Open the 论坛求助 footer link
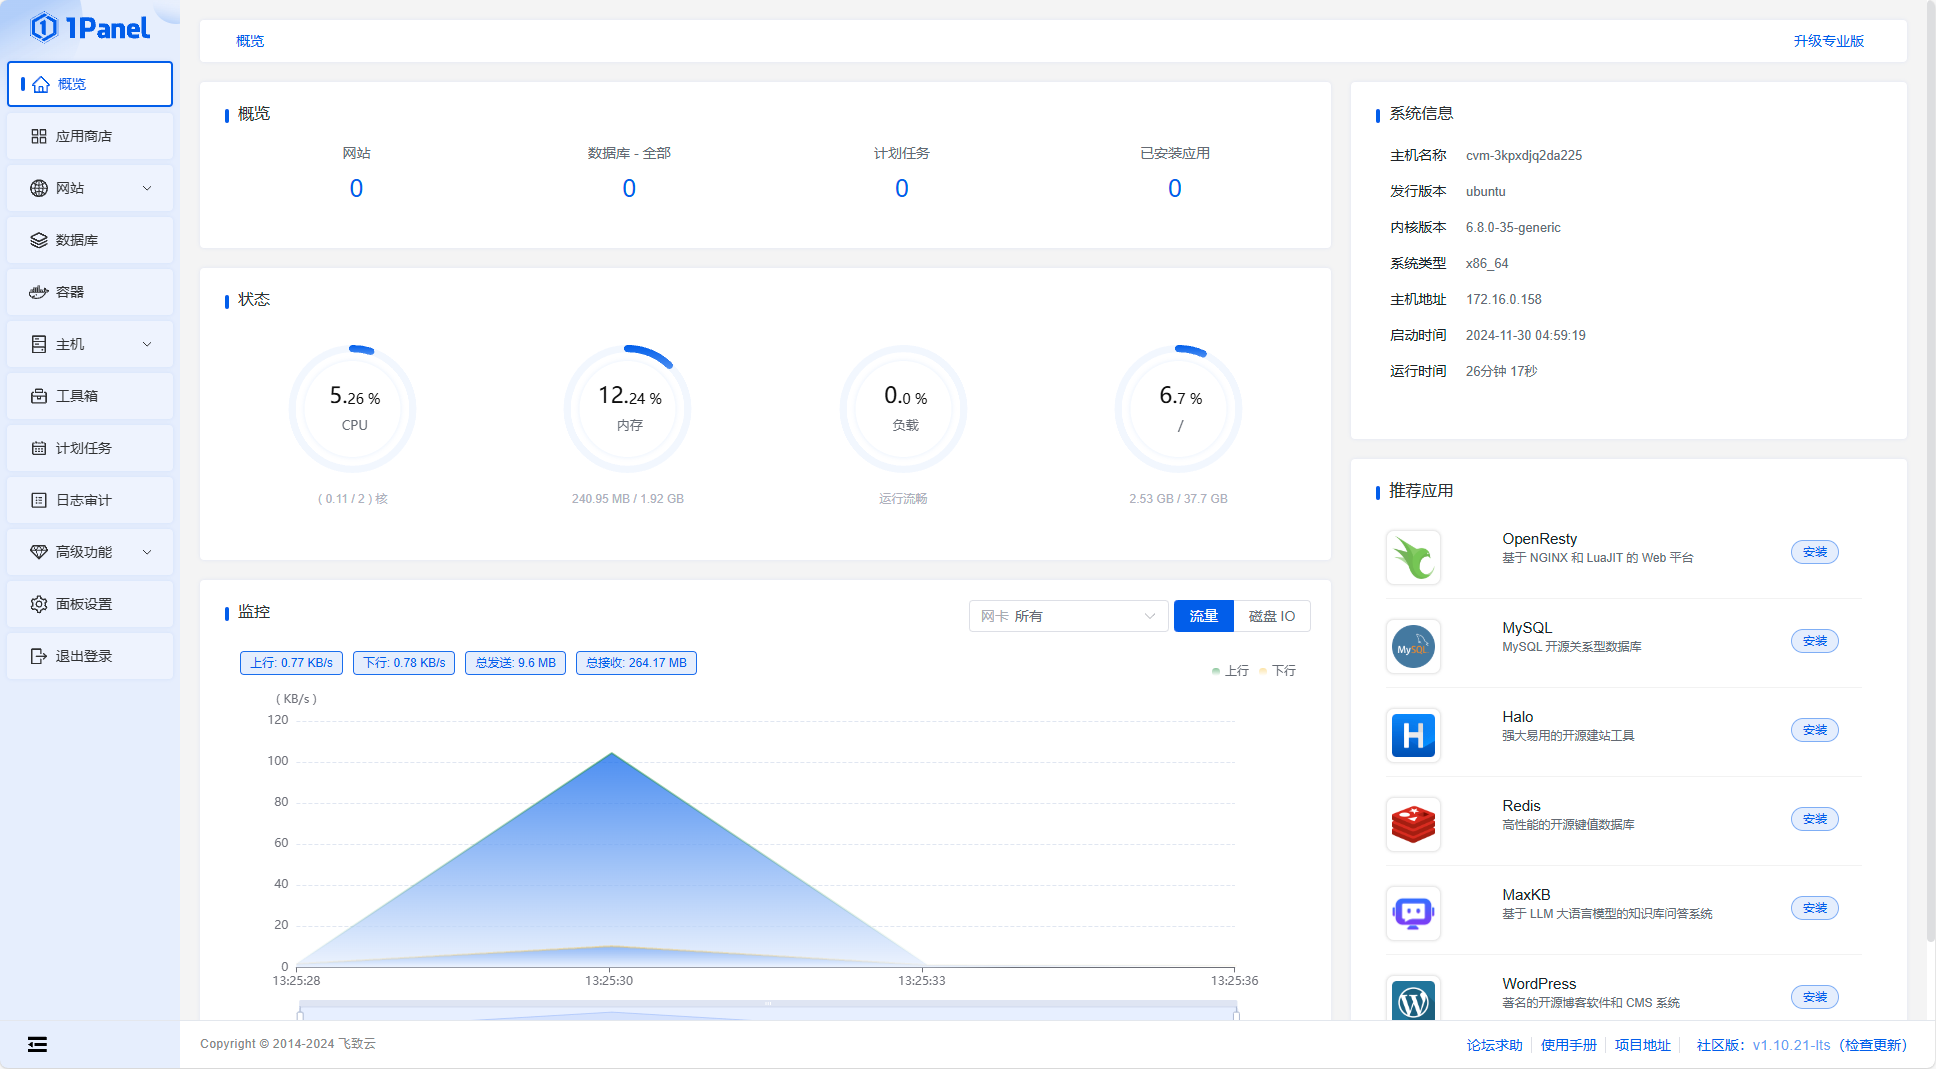 click(x=1494, y=1045)
